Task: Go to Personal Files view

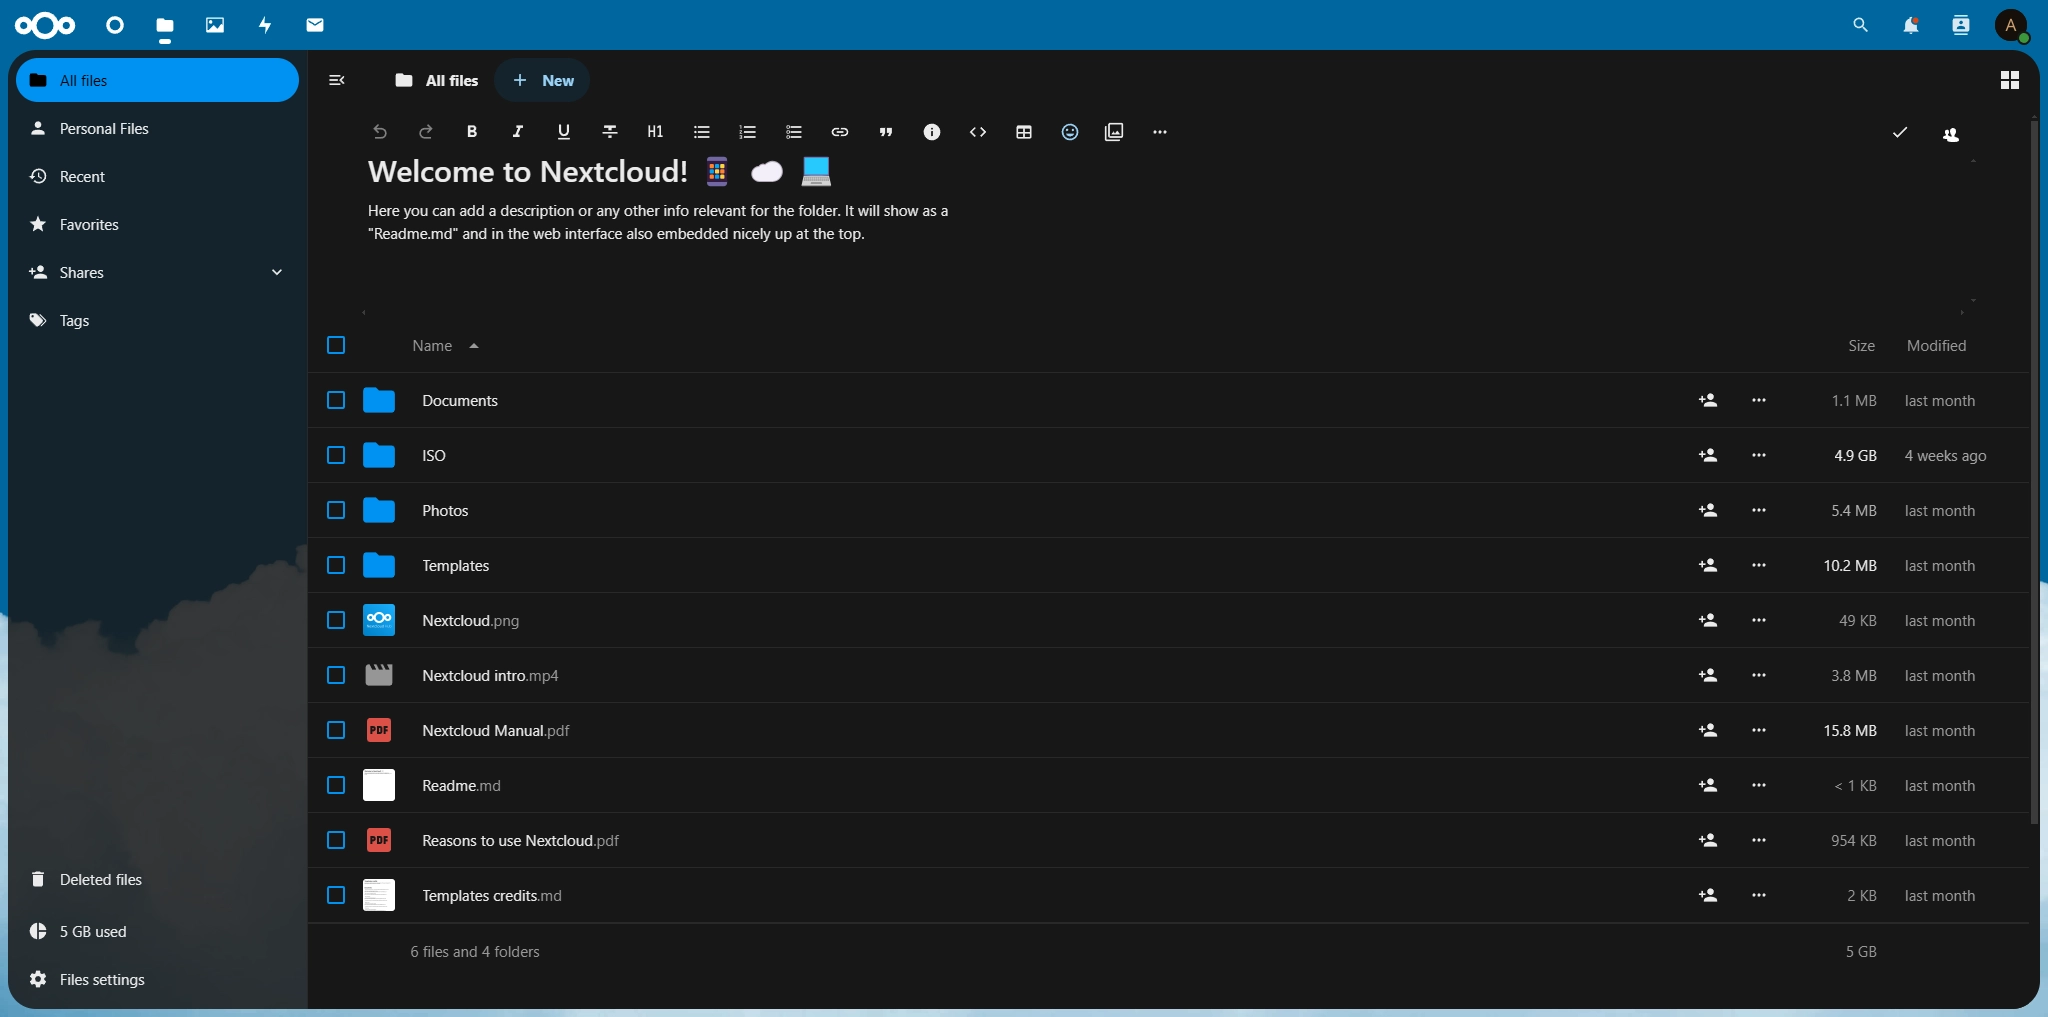Action: (157, 128)
